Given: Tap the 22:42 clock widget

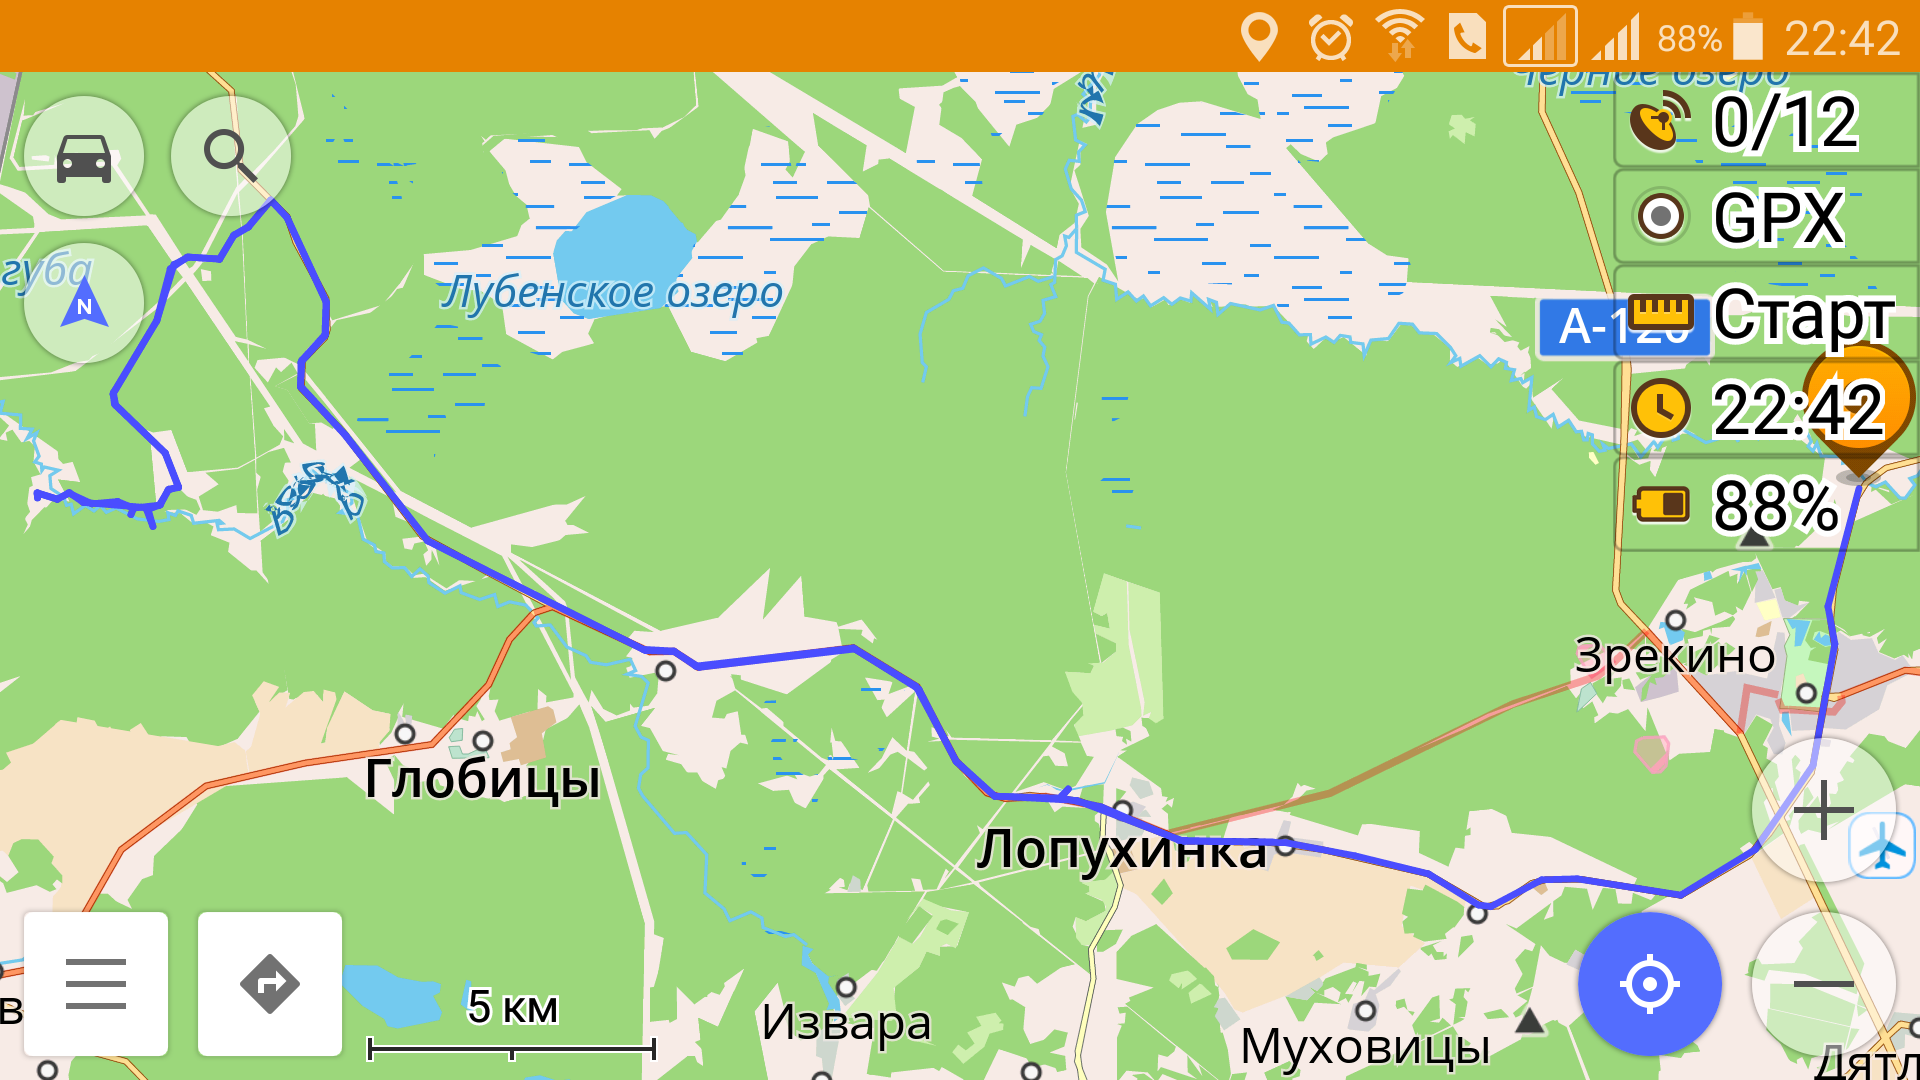Looking at the screenshot, I should [x=1767, y=409].
